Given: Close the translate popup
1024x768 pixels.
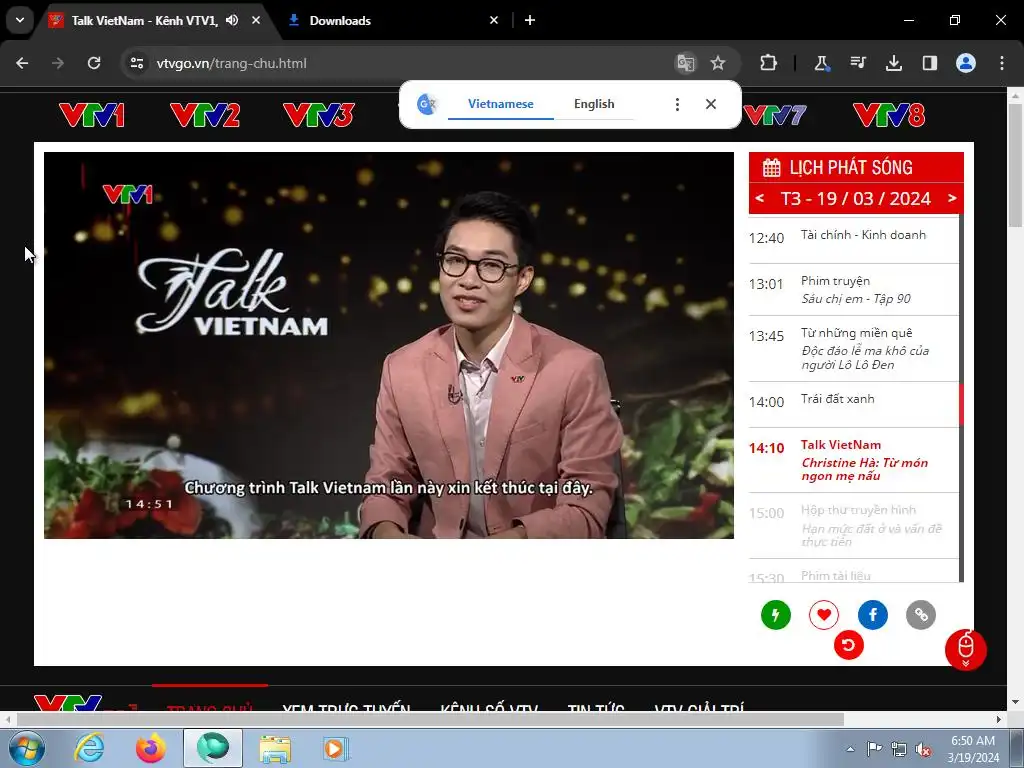Looking at the screenshot, I should click(x=711, y=104).
